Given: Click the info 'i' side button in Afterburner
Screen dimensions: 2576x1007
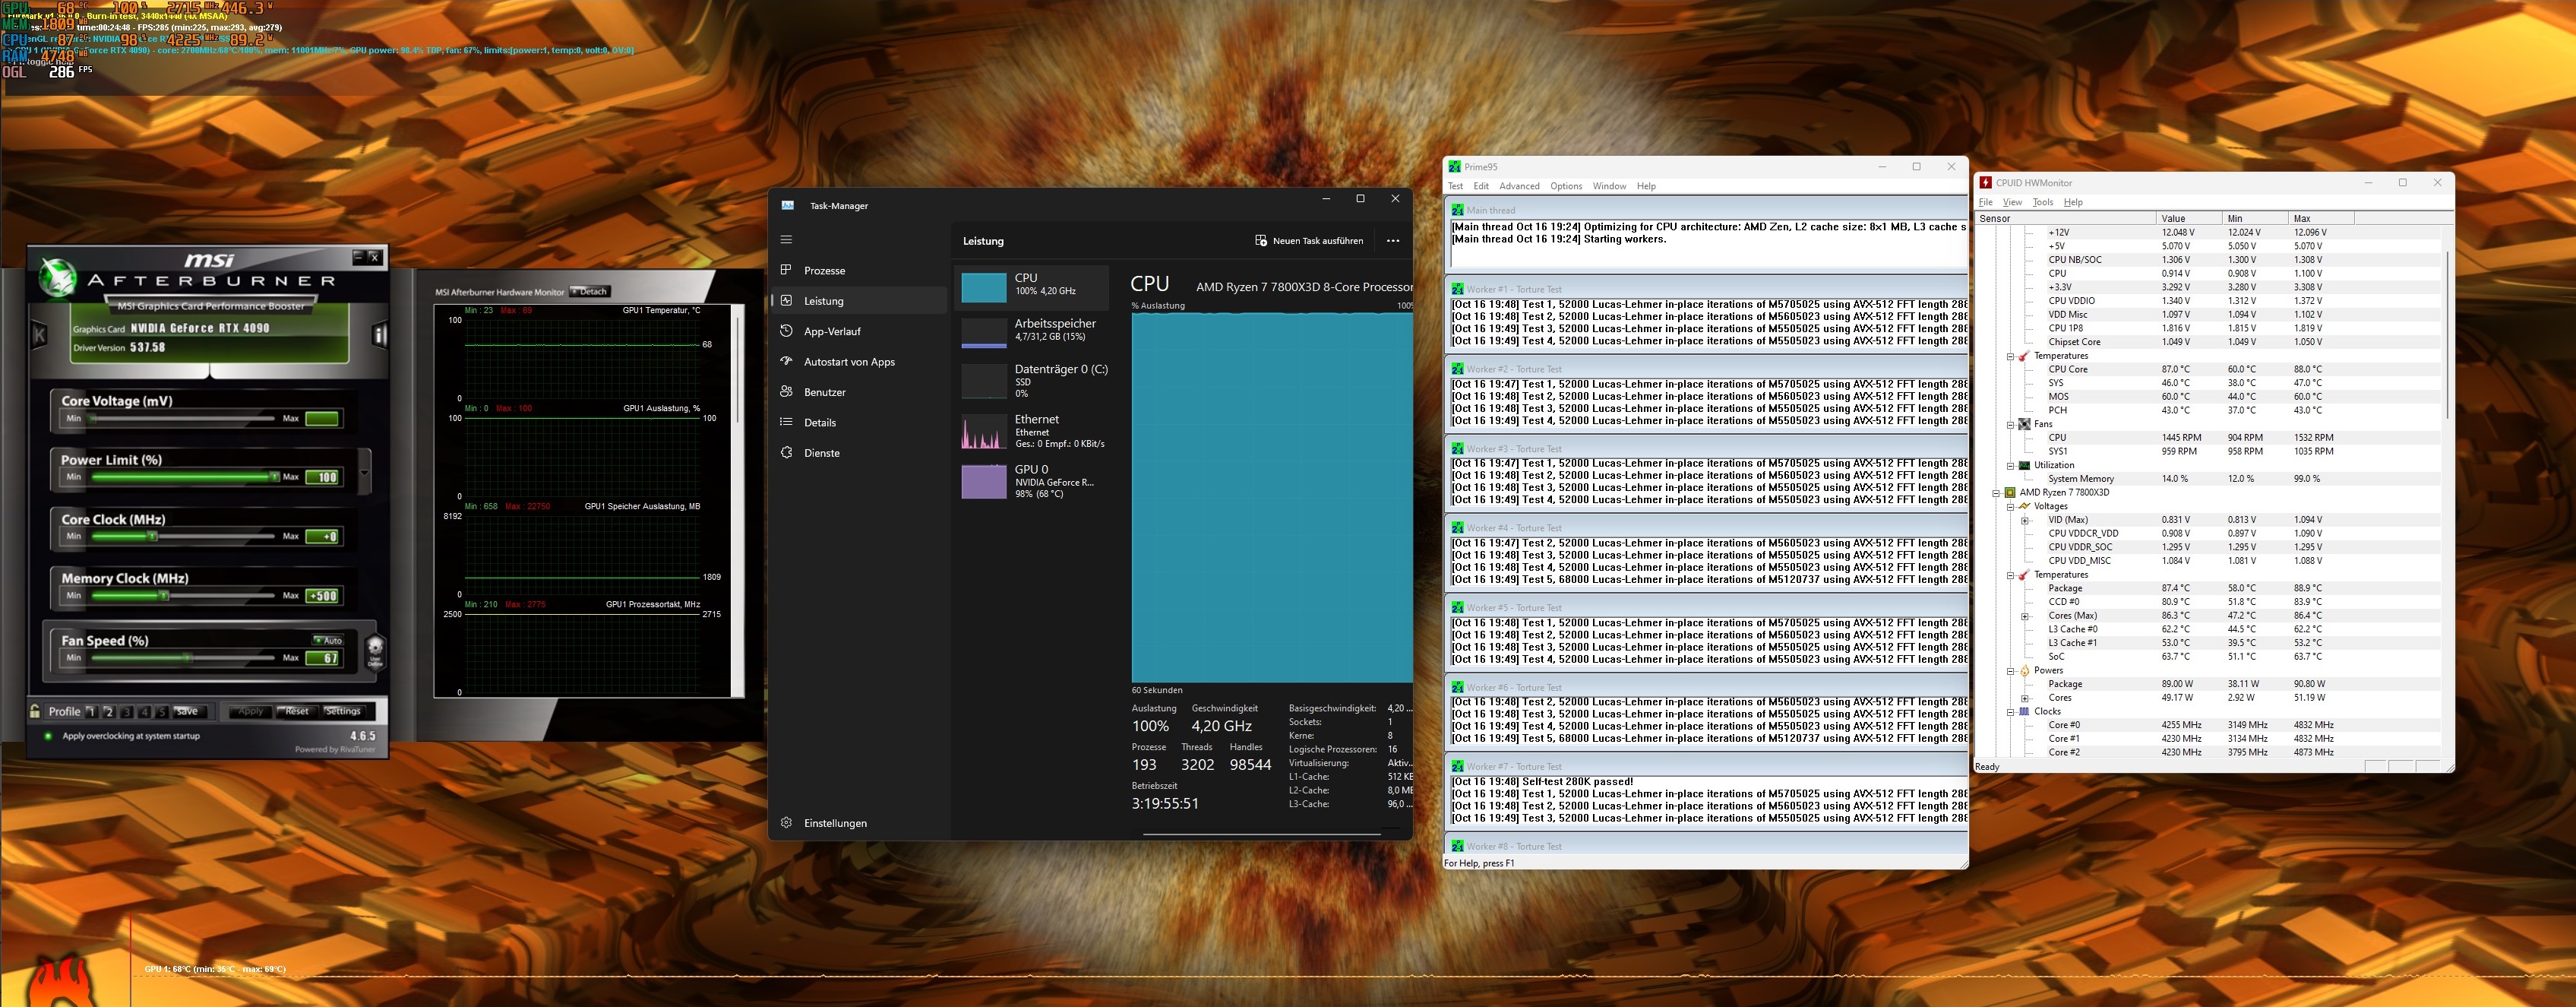Looking at the screenshot, I should 380,335.
